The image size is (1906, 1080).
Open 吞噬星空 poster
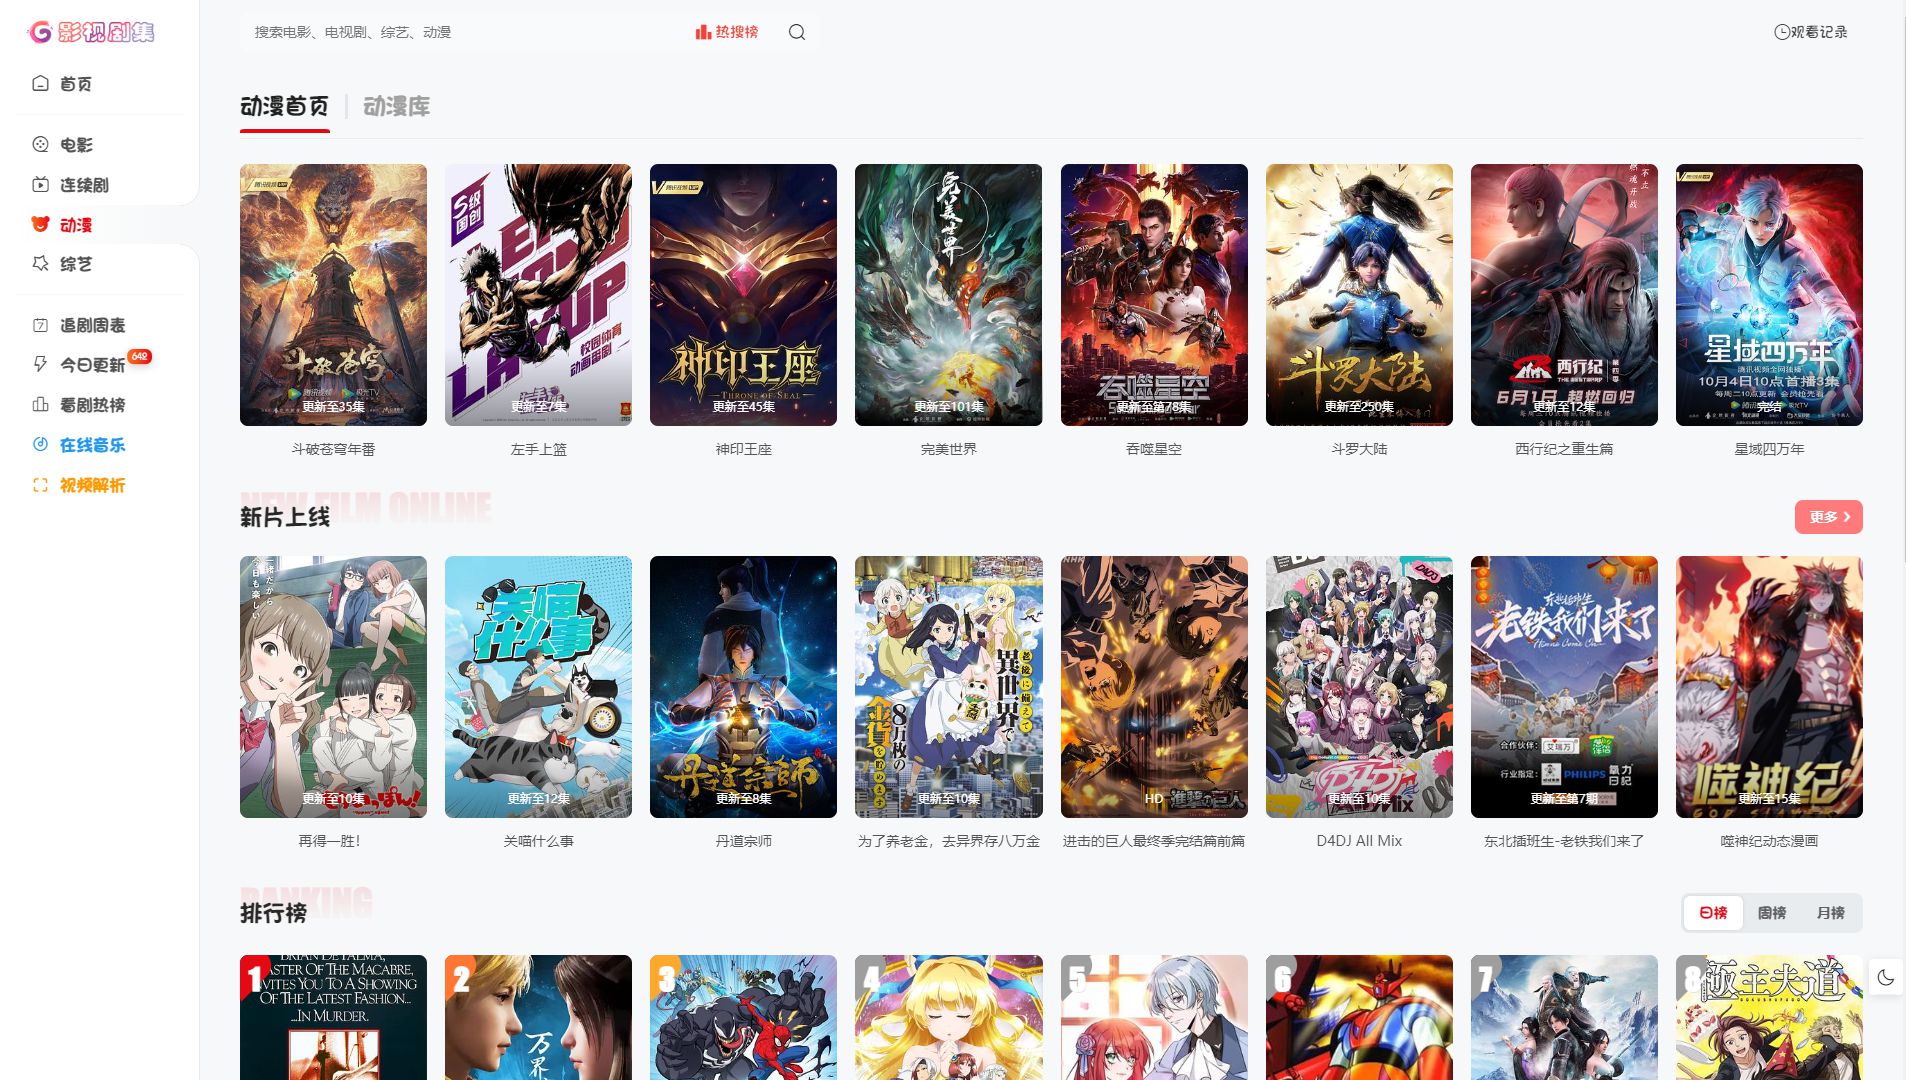(1154, 295)
